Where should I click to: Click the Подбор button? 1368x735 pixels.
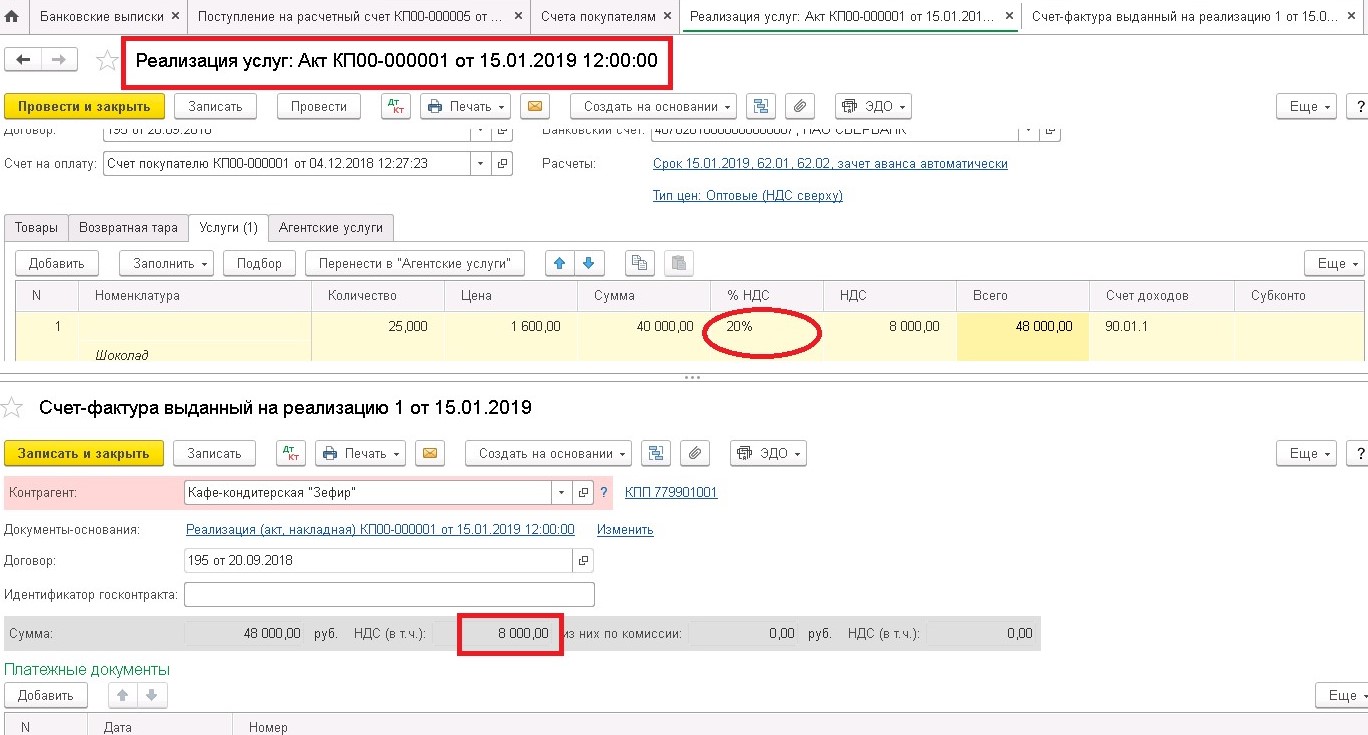pos(260,263)
